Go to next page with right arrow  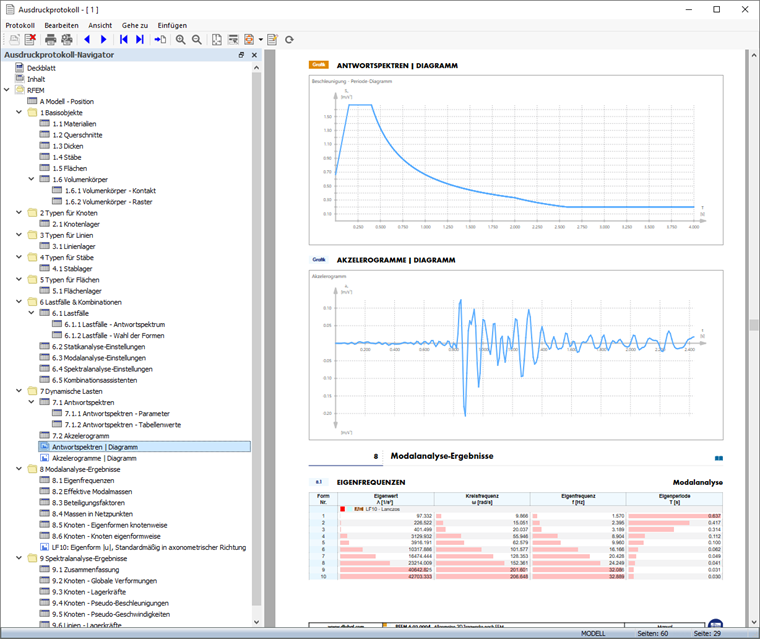coord(104,39)
